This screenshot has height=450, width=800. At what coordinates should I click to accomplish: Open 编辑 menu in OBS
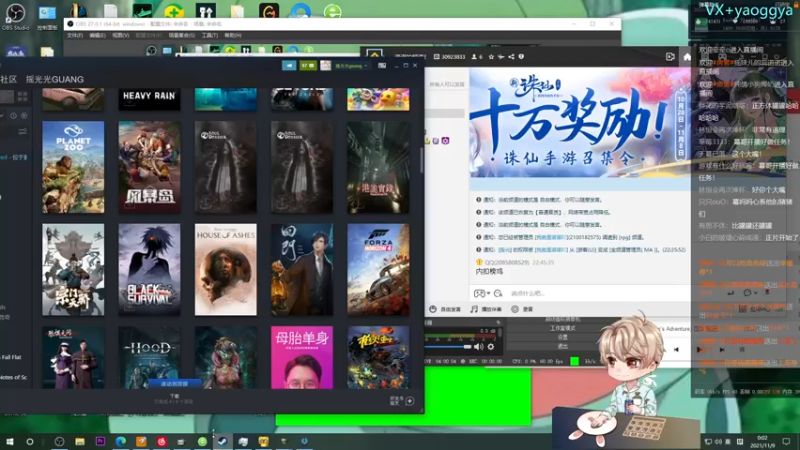pyautogui.click(x=97, y=35)
